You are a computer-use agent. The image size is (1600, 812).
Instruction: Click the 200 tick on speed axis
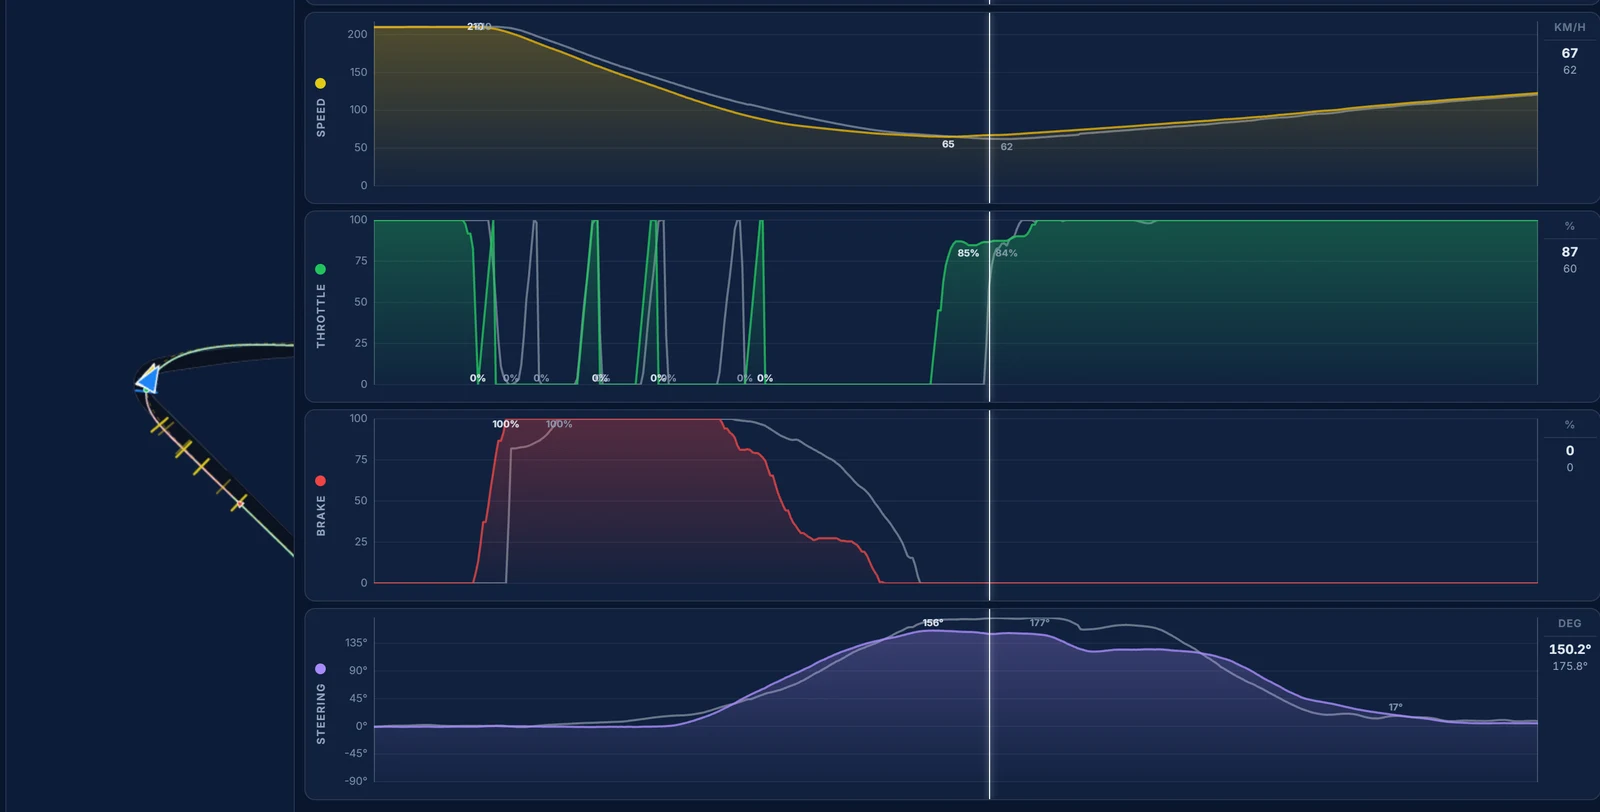pos(357,34)
